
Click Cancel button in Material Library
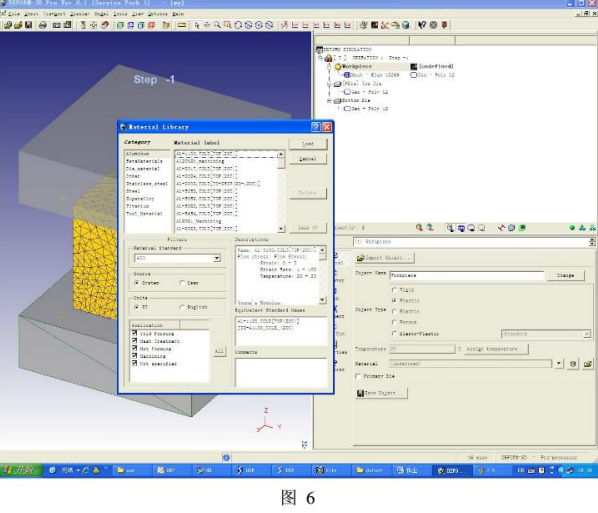(308, 159)
